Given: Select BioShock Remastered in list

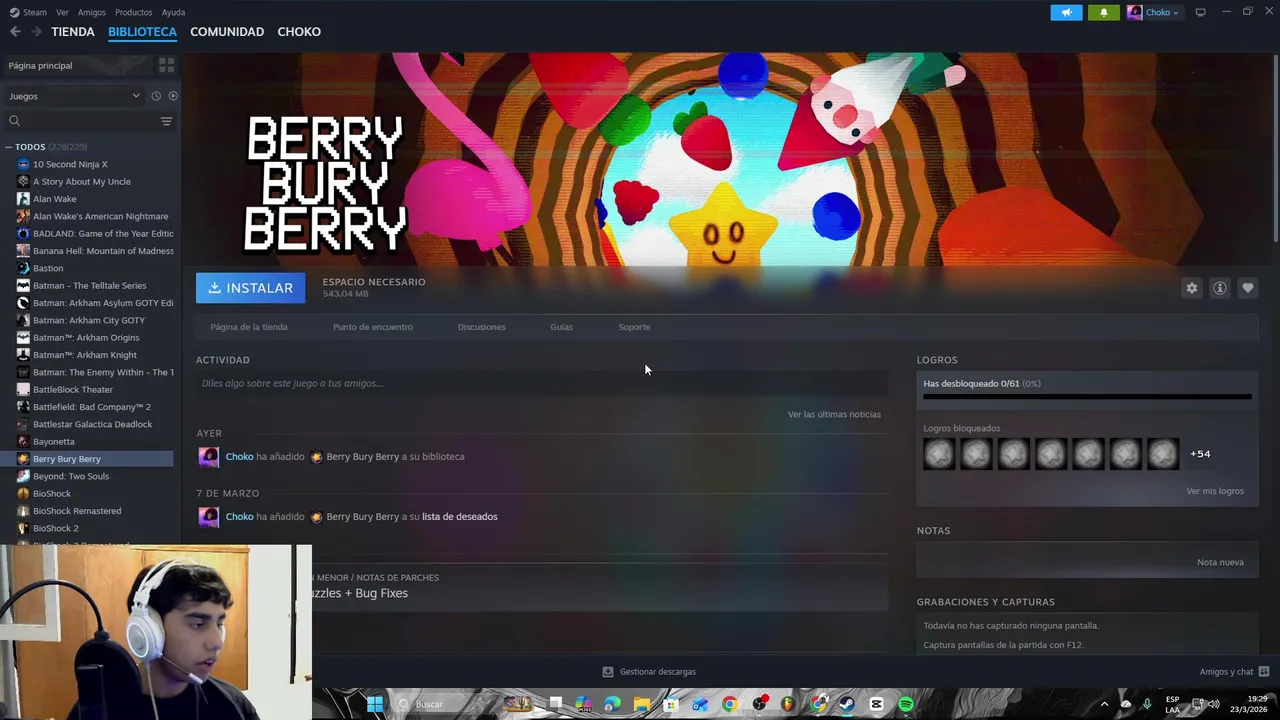Looking at the screenshot, I should [90, 511].
